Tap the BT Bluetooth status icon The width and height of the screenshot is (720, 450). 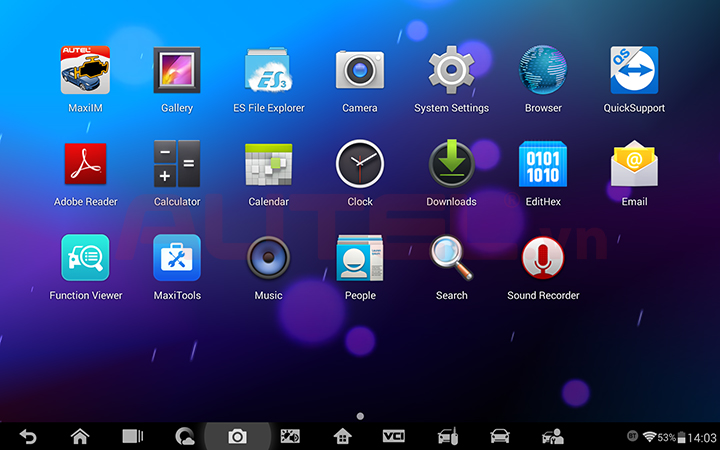(632, 436)
